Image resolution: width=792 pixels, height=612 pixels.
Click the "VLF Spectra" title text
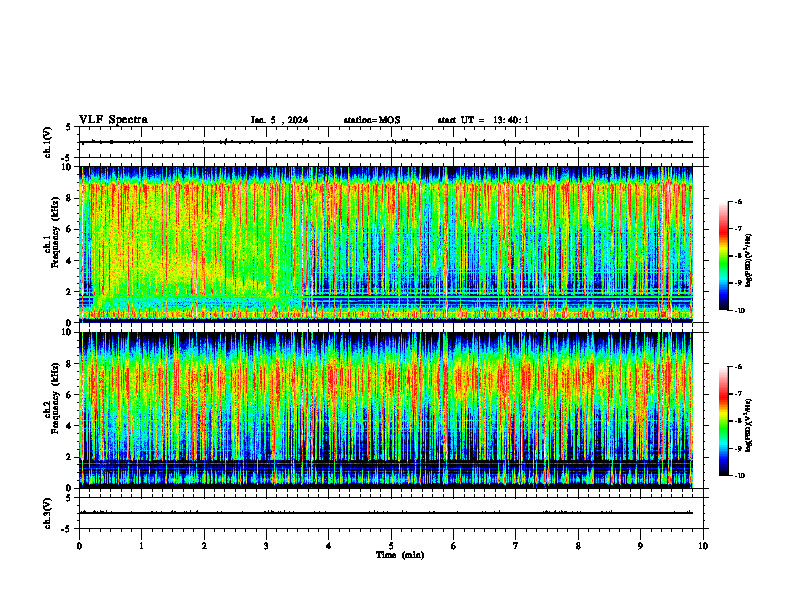click(x=113, y=120)
